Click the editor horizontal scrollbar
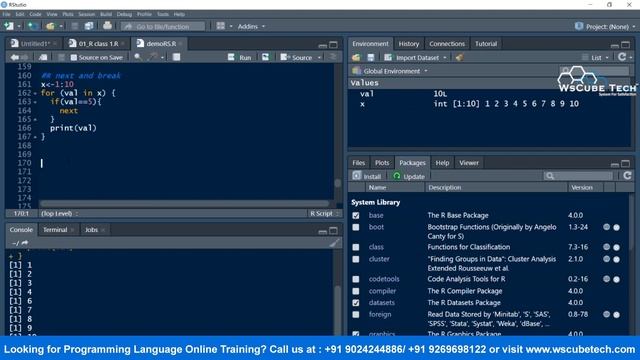 point(184,203)
